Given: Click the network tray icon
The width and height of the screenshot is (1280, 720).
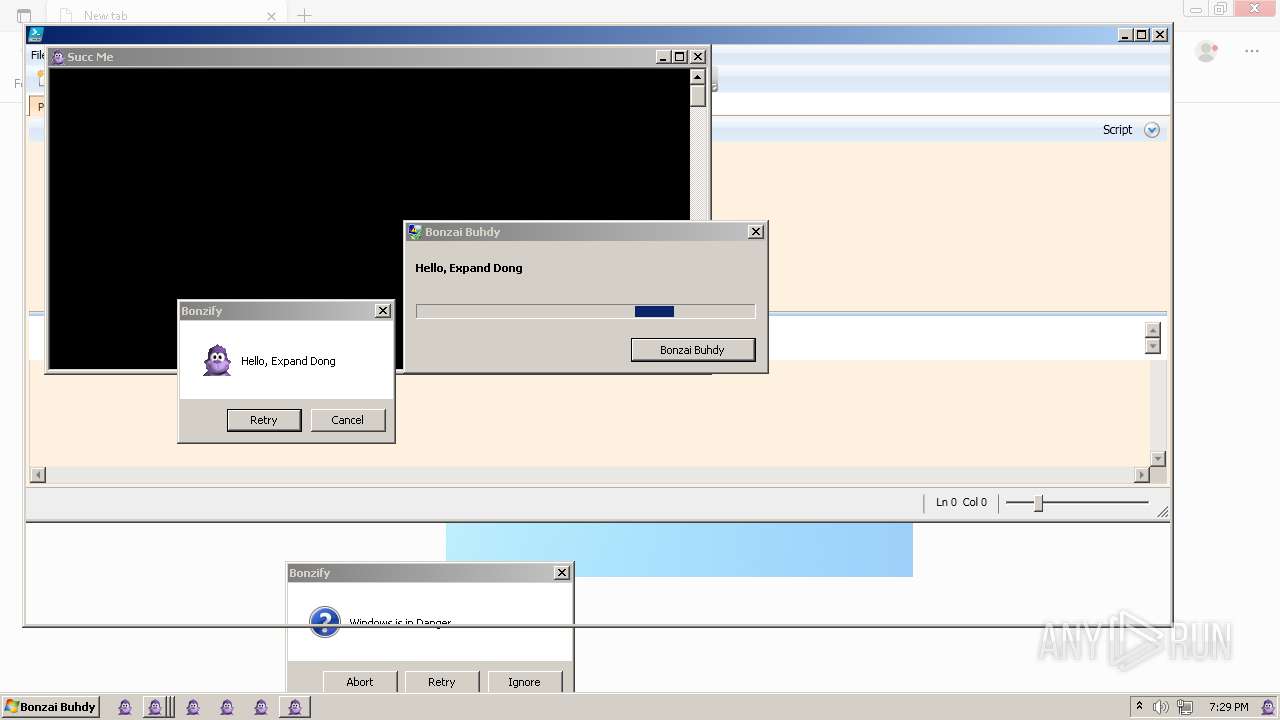Looking at the screenshot, I should 1185,707.
